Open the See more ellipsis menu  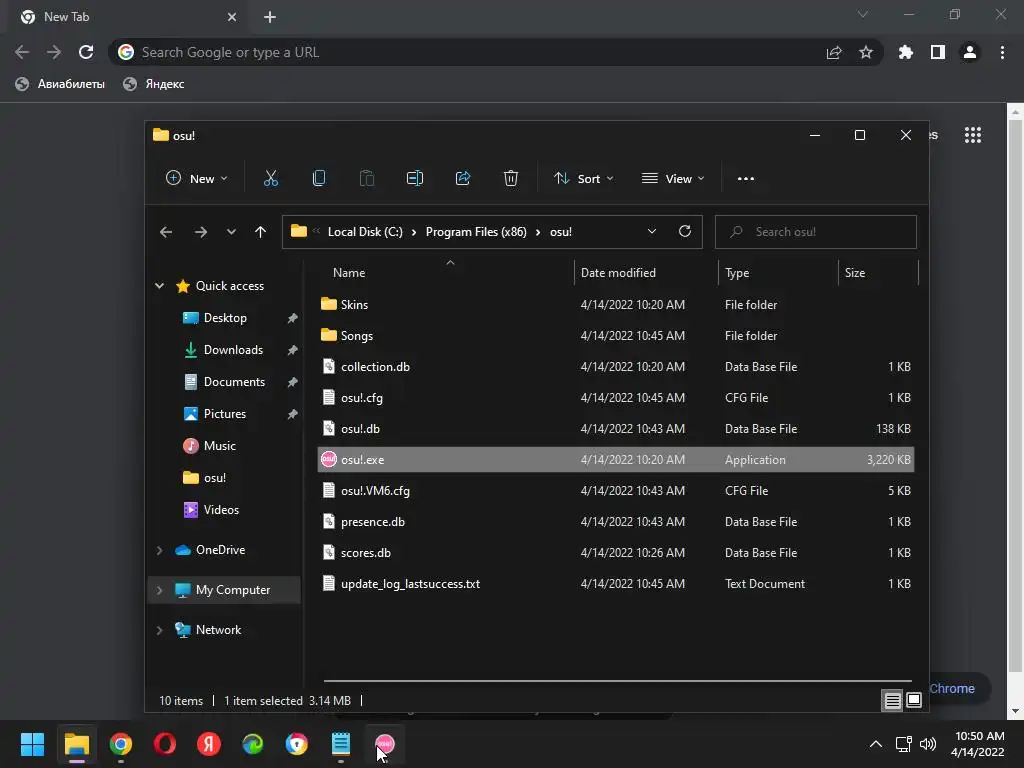(x=746, y=178)
